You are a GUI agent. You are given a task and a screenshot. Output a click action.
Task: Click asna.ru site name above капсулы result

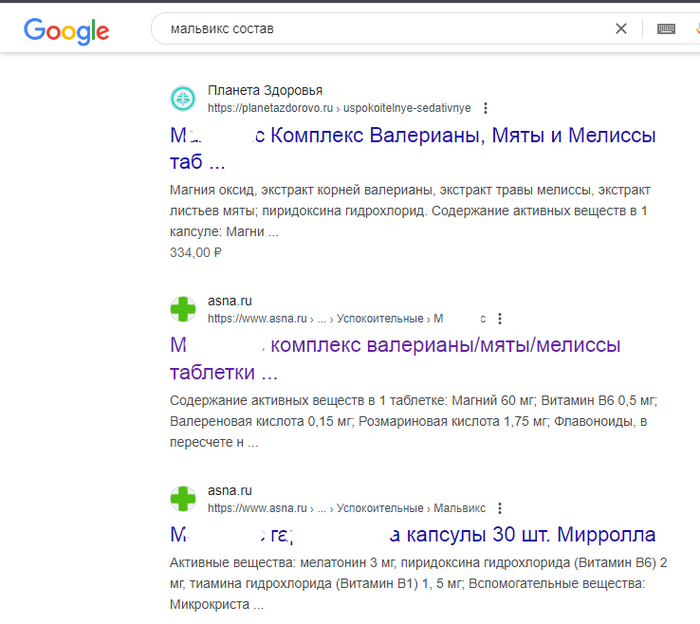pyautogui.click(x=229, y=490)
